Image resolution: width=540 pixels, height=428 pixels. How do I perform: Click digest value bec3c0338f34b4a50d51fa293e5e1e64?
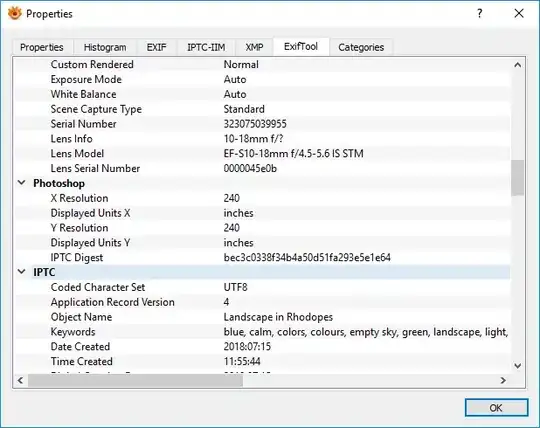tap(307, 258)
